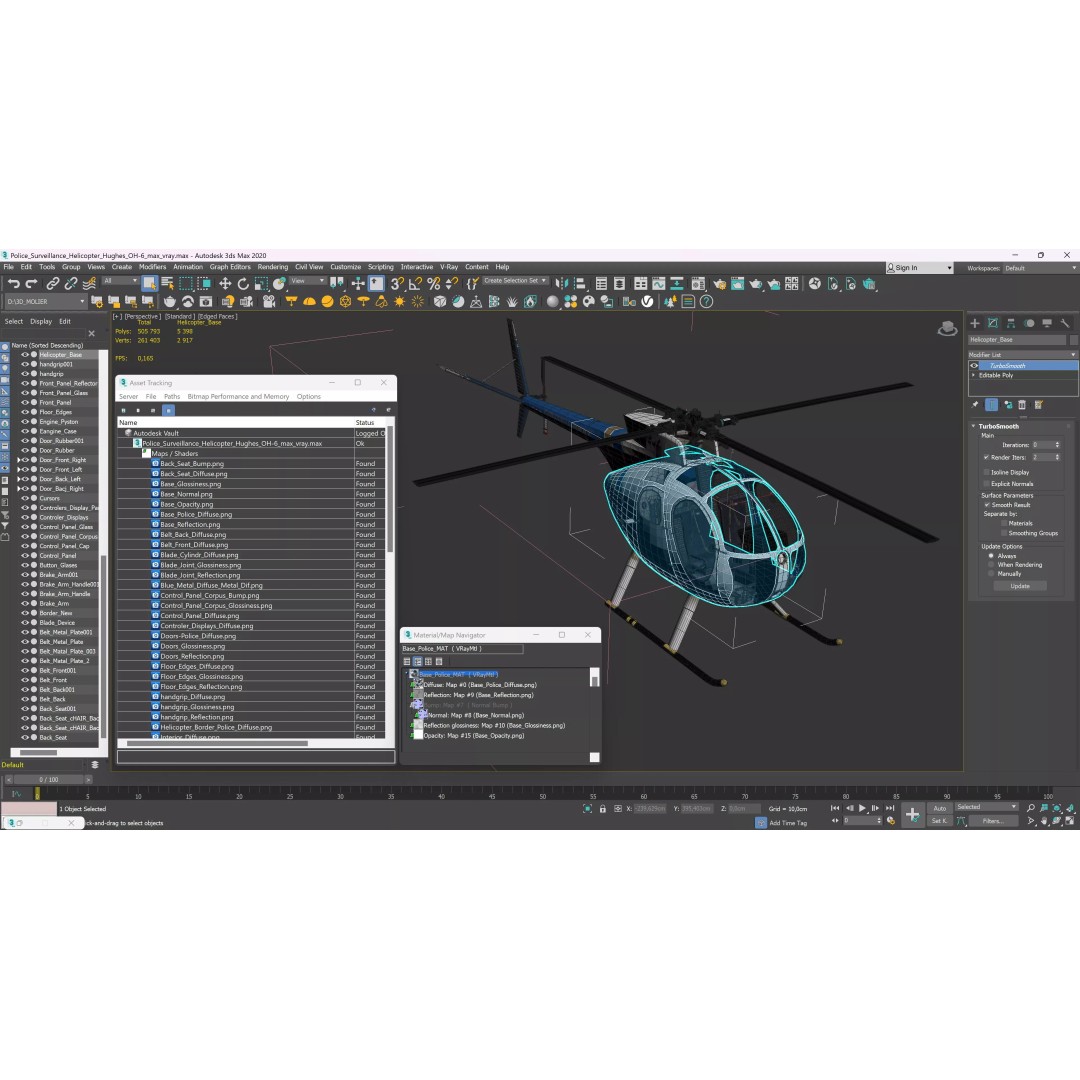Remove modifier with the trash can icon
Viewport: 1080px width, 1080px height.
click(1022, 405)
